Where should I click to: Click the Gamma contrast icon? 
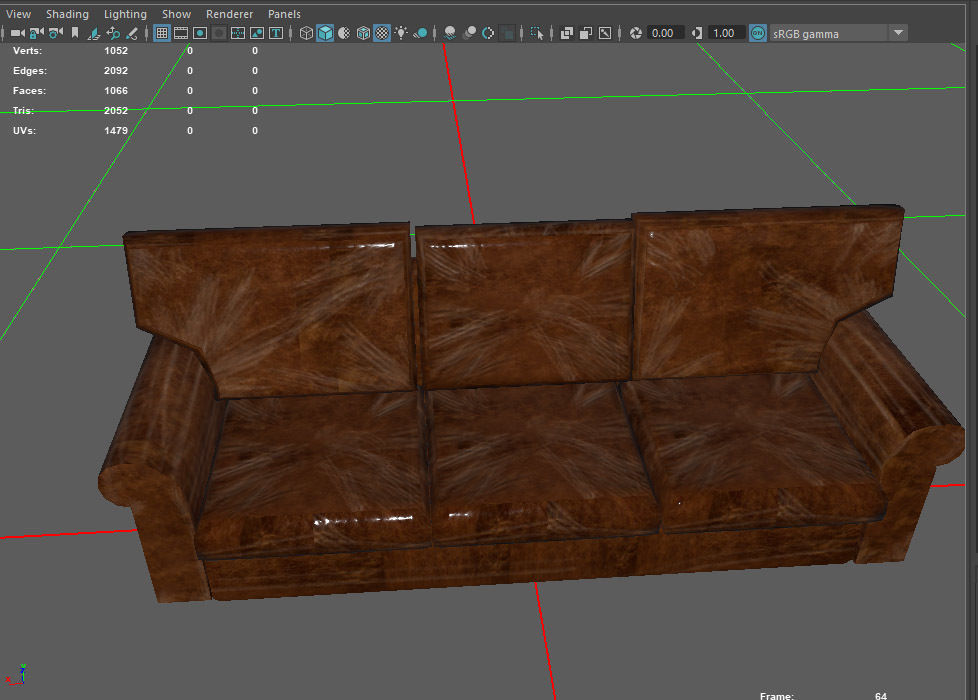pos(697,33)
